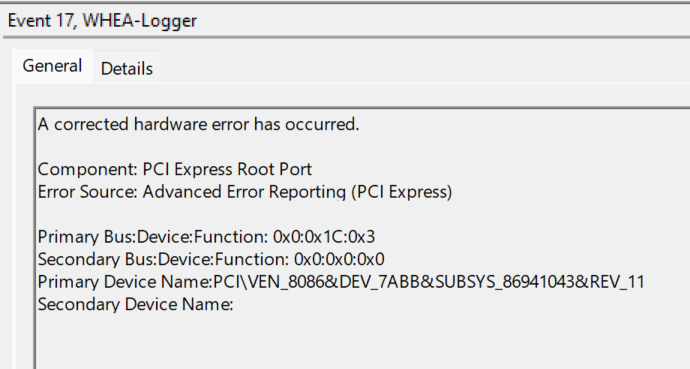Click the 'Primary Bus:Device:Function:' label
Screen dimensions: 690x369
(153, 237)
